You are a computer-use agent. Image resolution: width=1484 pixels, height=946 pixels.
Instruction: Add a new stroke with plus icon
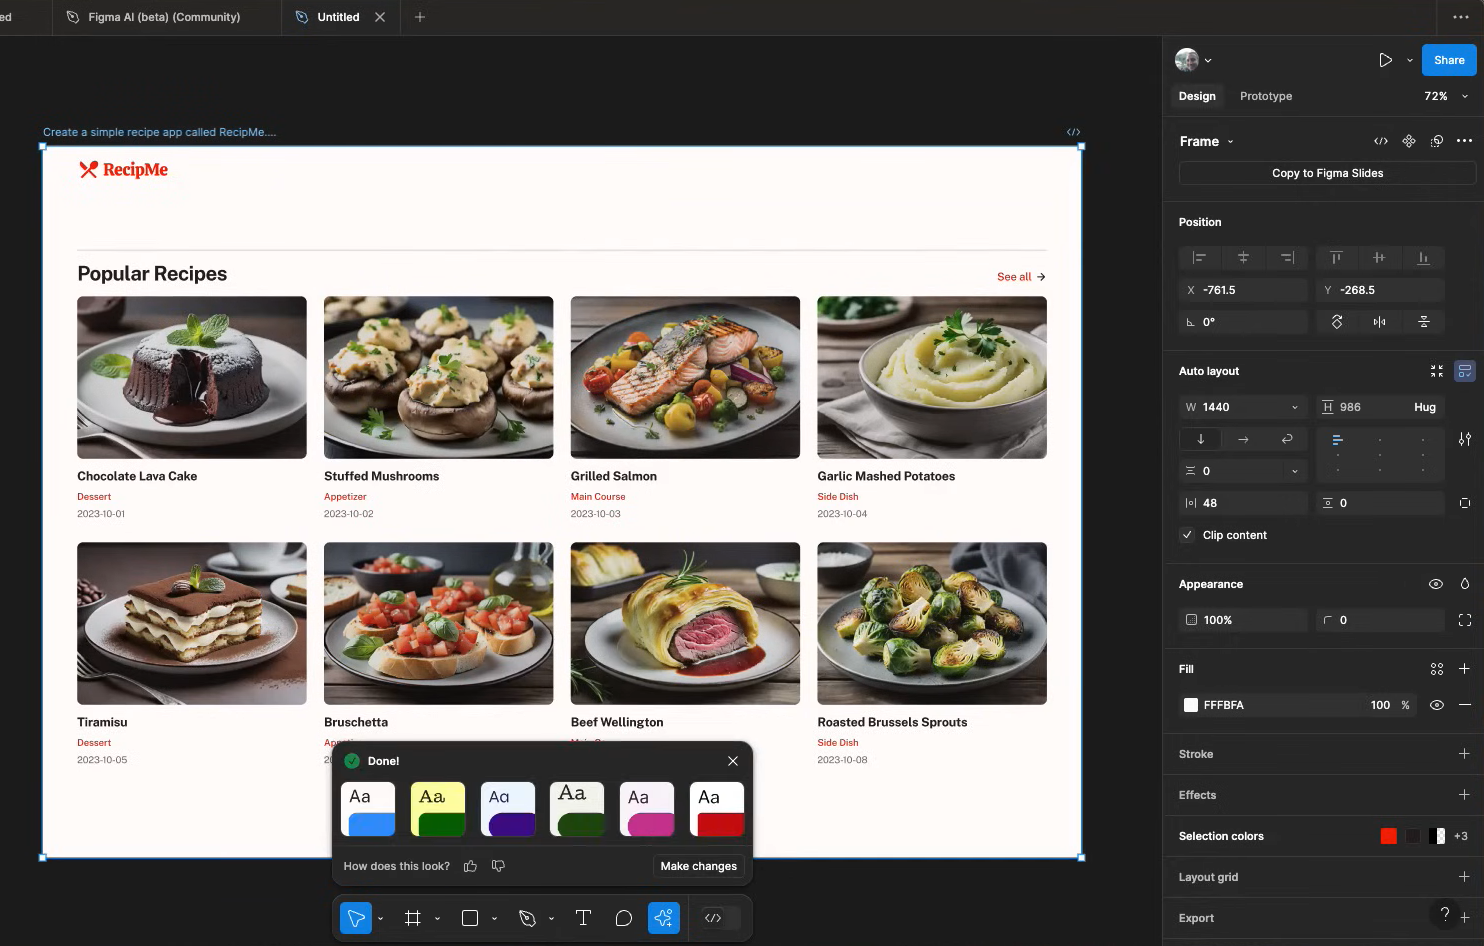pyautogui.click(x=1464, y=754)
